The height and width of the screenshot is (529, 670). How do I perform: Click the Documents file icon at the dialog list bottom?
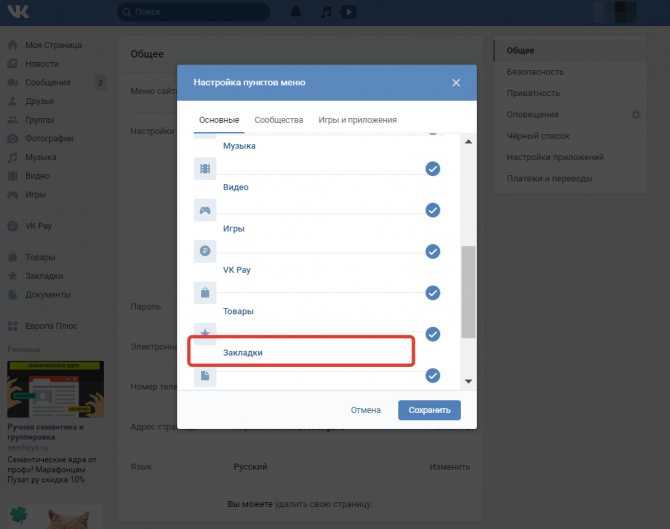click(205, 376)
